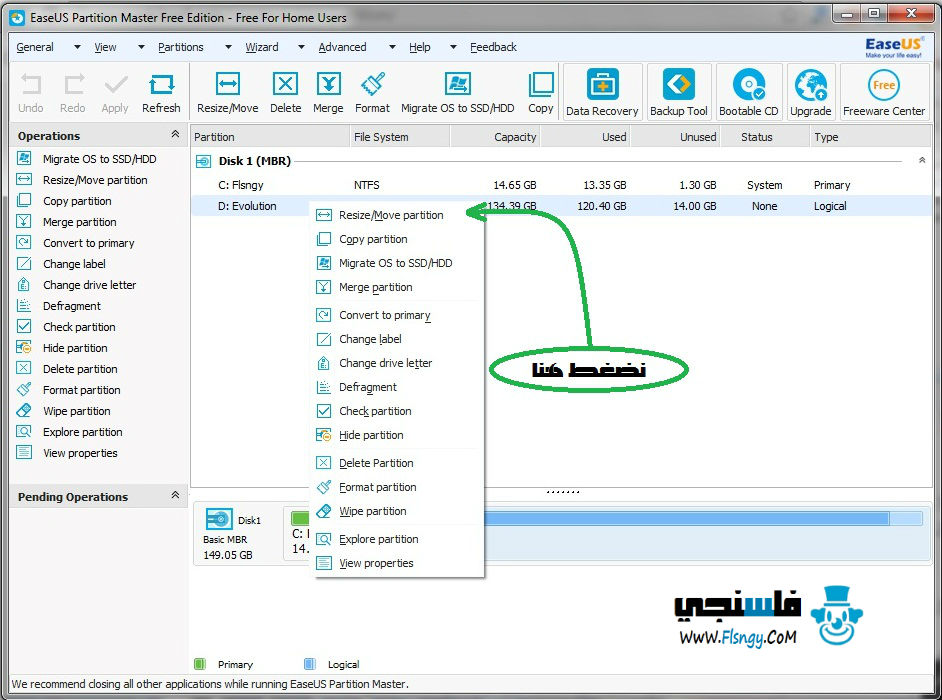Click the blue logical partition bar in disk map
Viewport: 942px width, 700px height.
tap(703, 519)
